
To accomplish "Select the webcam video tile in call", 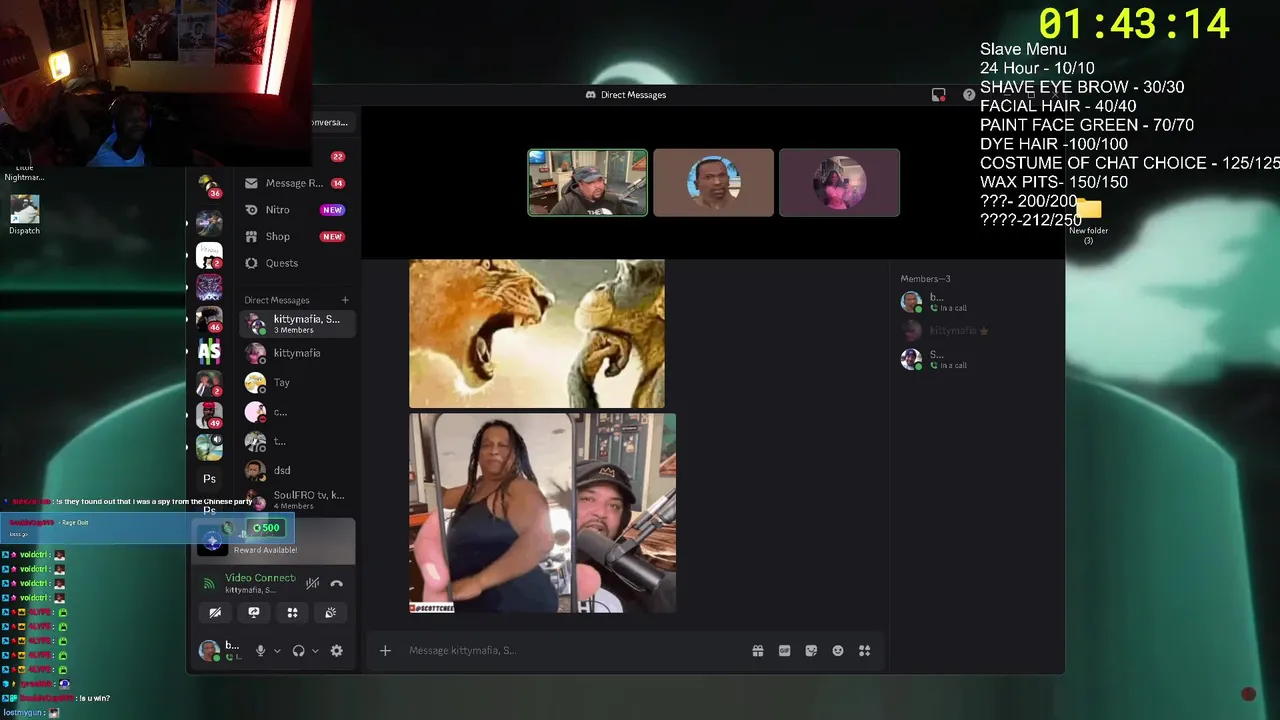I will point(588,183).
